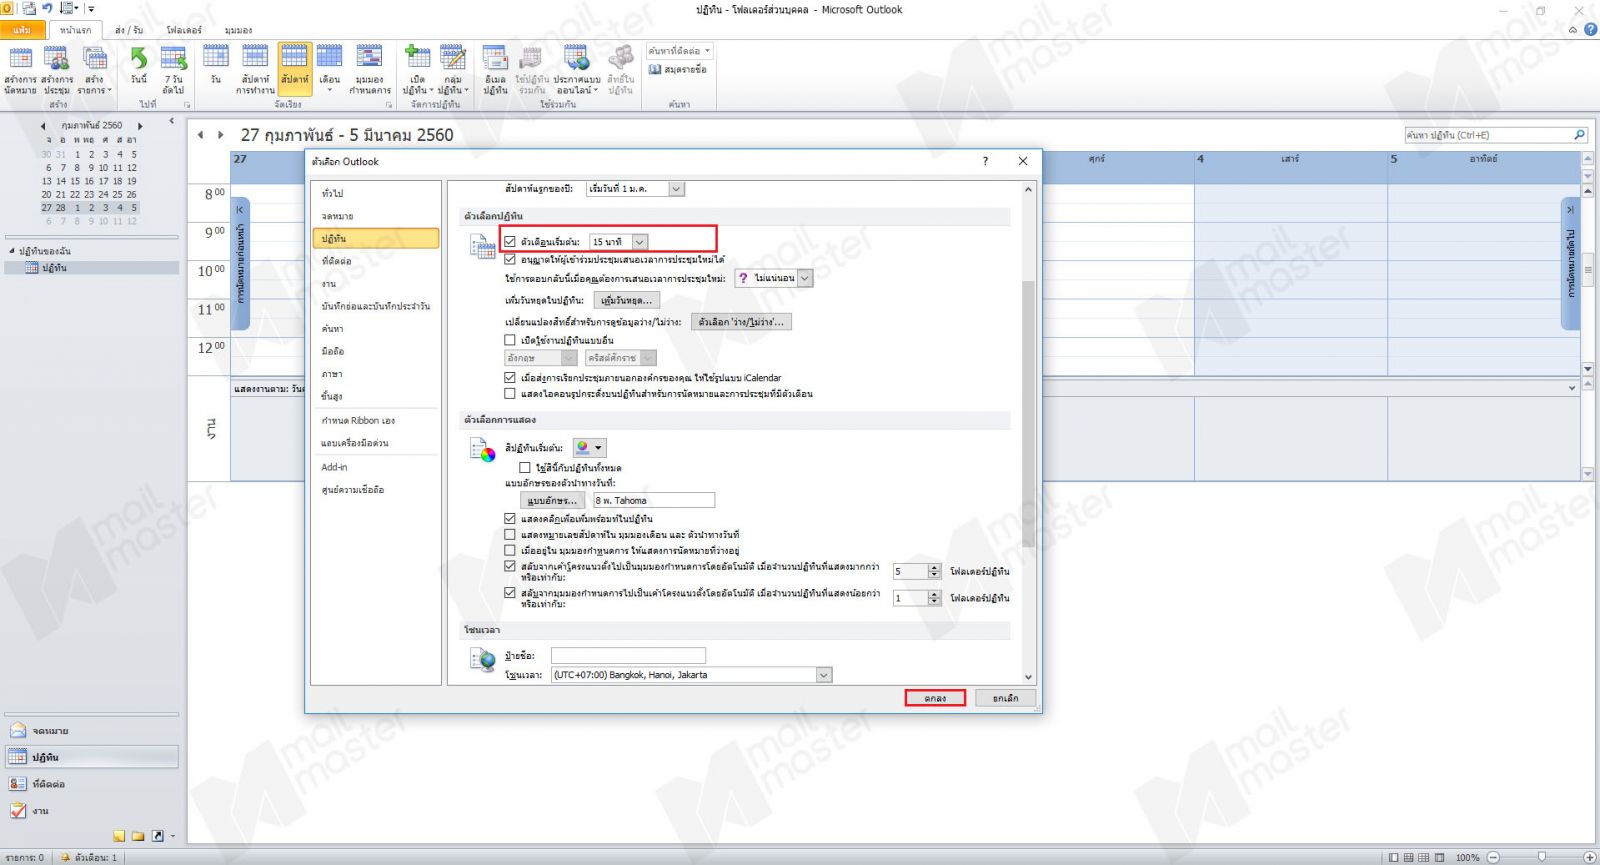Toggle allow attendees to propose new times checkbox
1600x865 pixels.
pos(510,260)
